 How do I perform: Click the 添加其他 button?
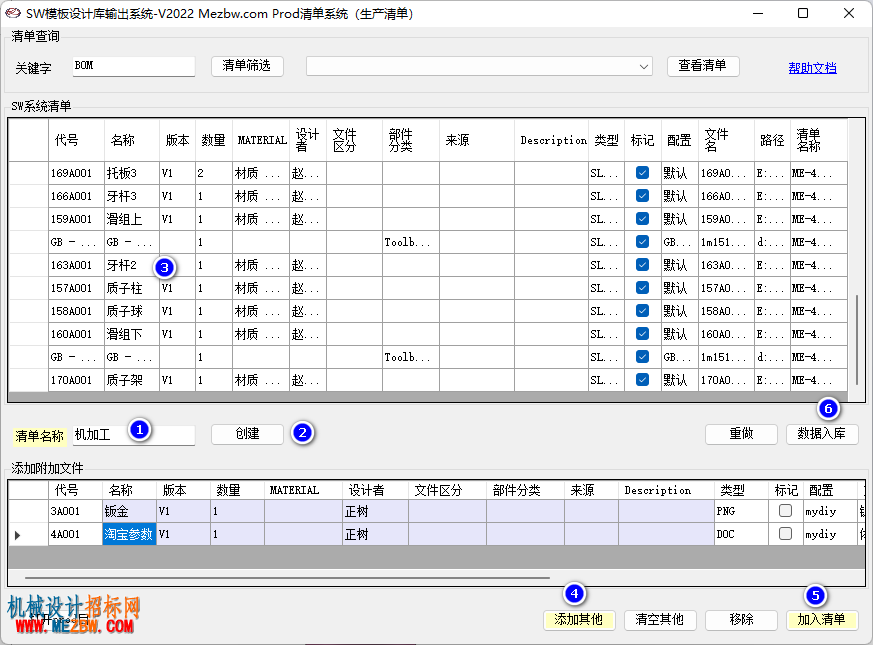[x=579, y=620]
